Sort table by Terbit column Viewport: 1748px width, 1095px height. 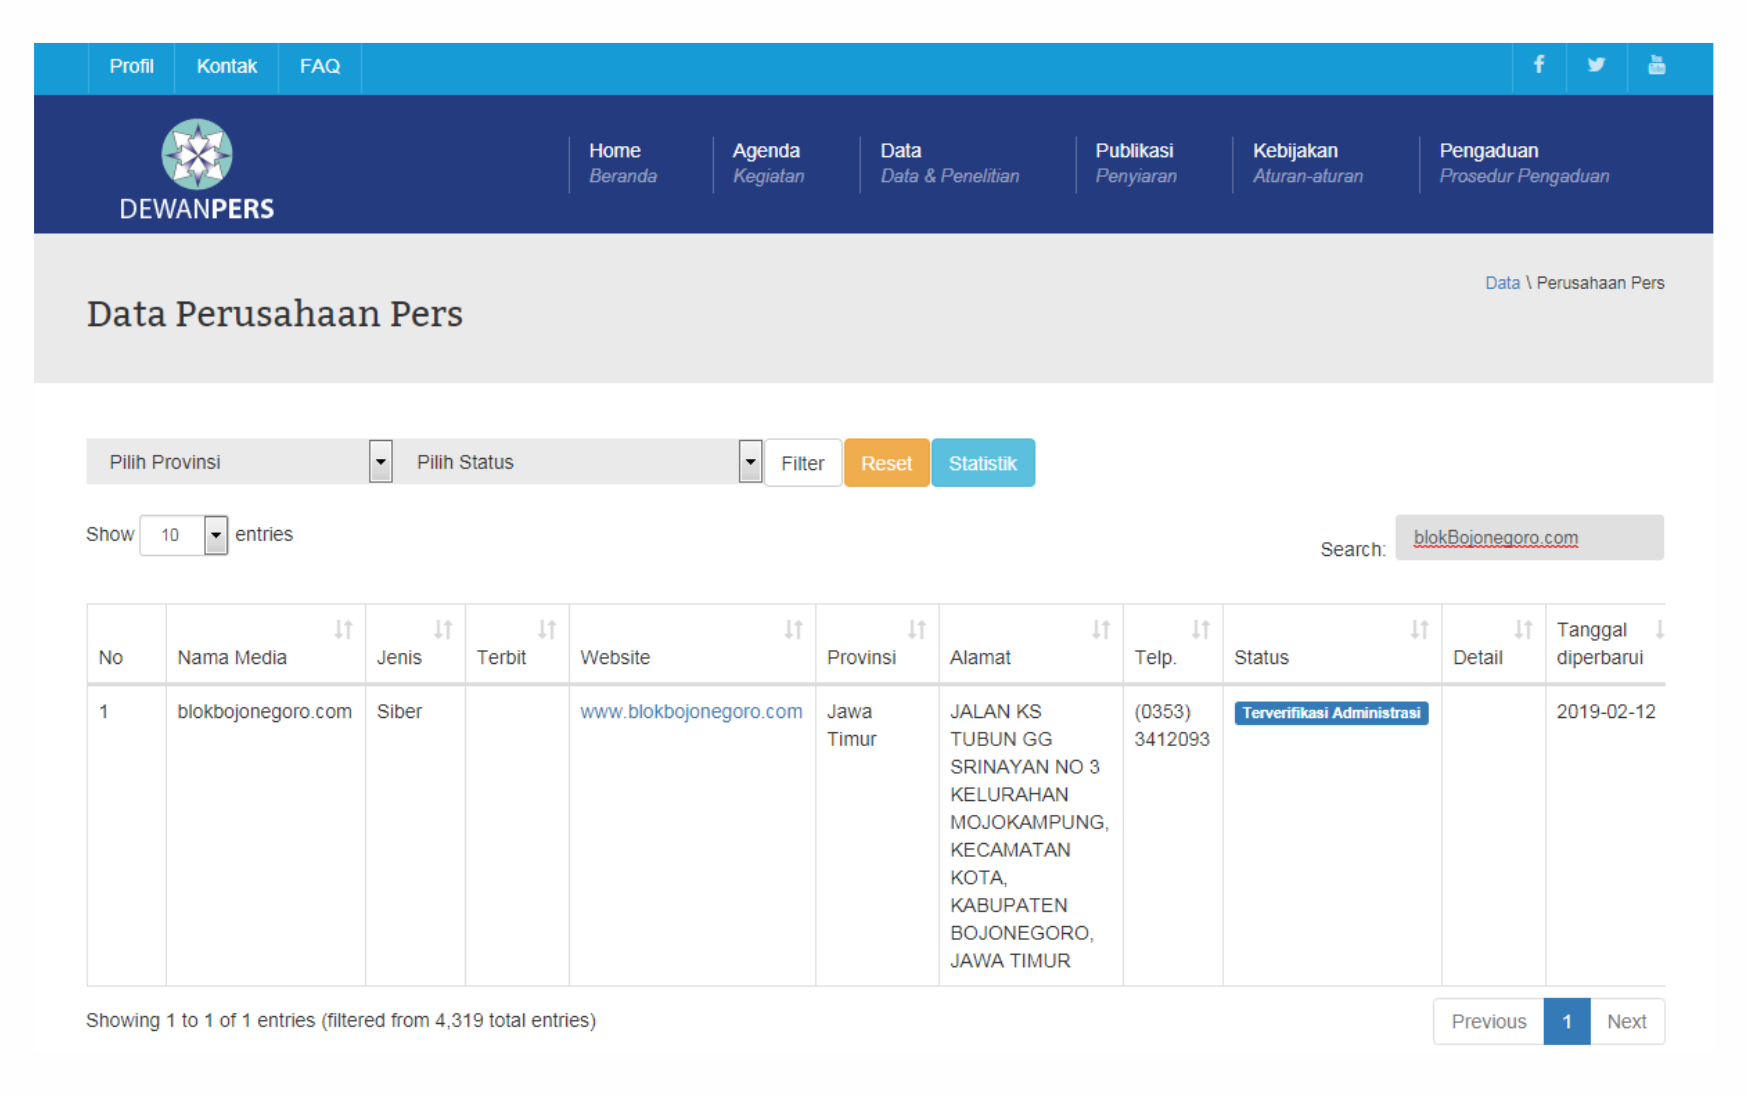coord(517,644)
